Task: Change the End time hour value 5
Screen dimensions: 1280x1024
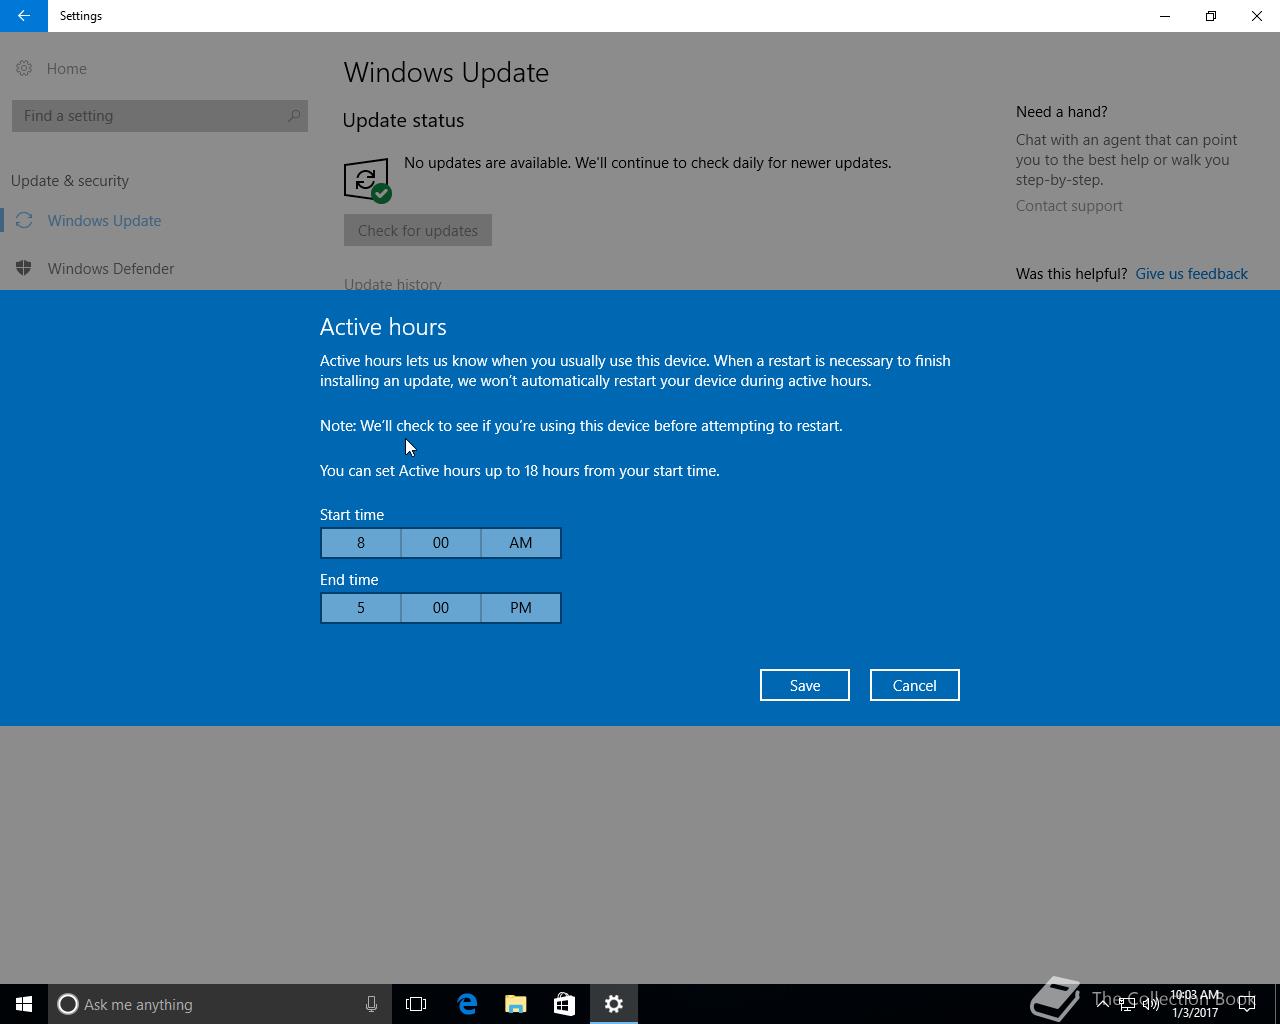Action: click(x=361, y=608)
